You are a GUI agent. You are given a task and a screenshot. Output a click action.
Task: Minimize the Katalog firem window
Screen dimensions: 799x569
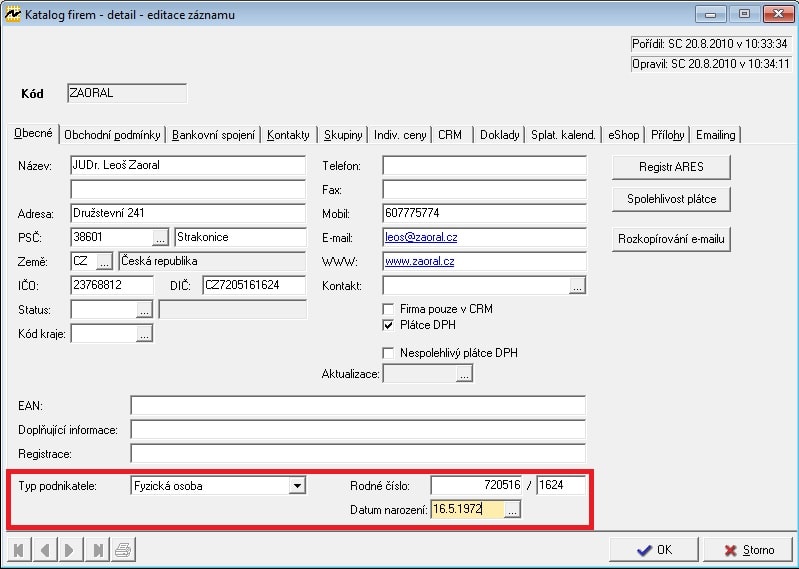point(710,14)
